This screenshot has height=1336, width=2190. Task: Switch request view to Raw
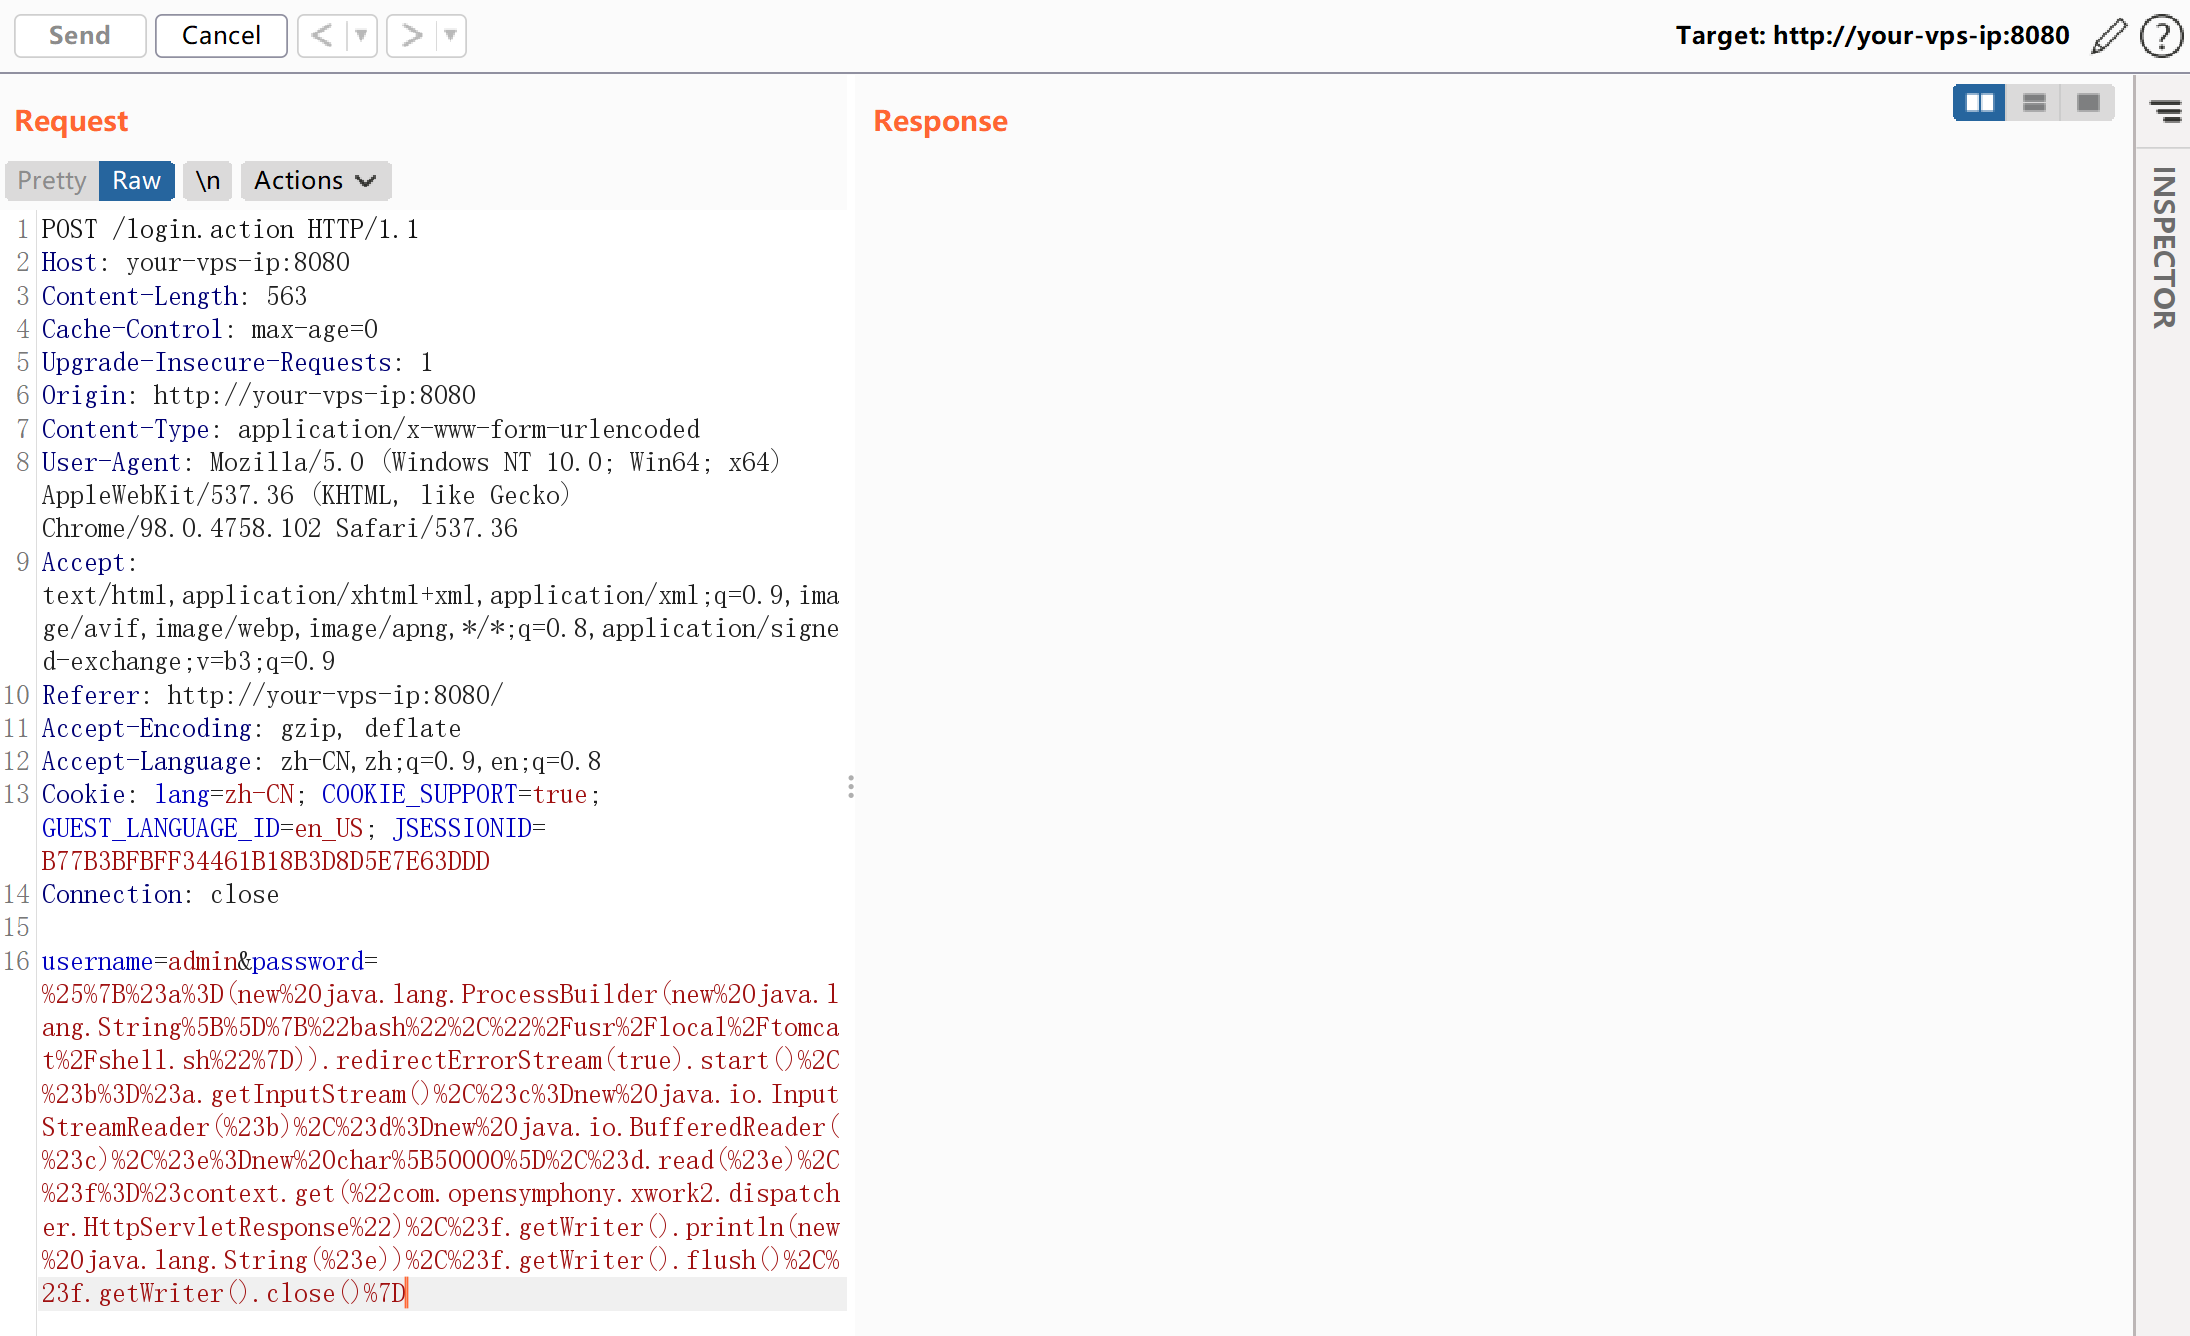pyautogui.click(x=136, y=181)
